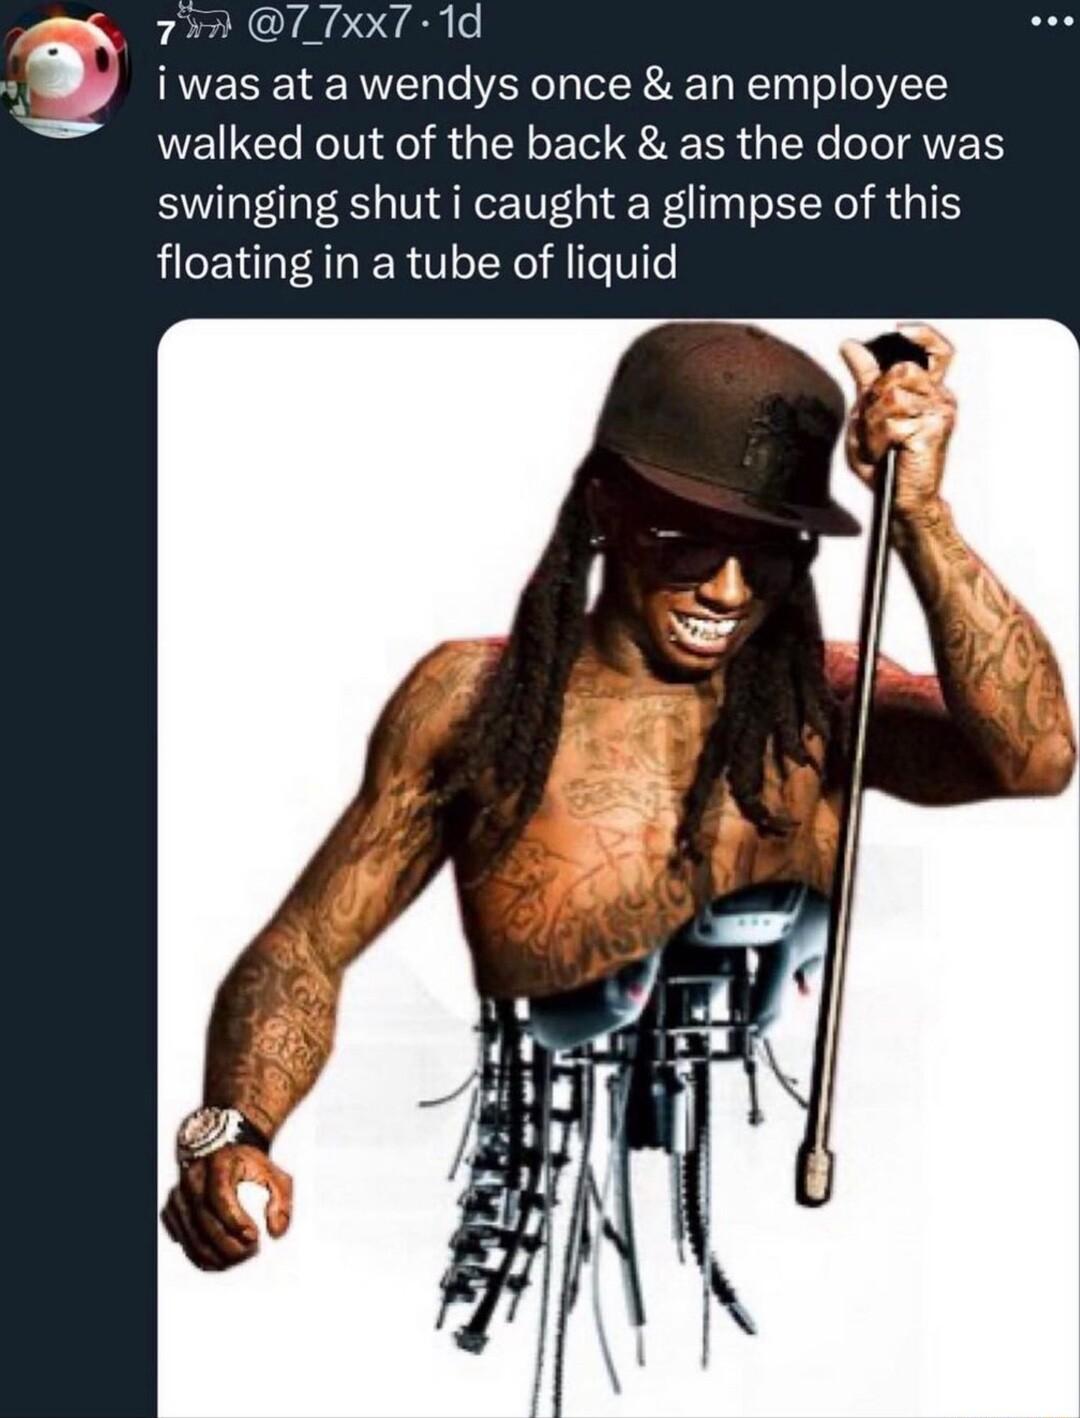Click the cane's bottom tip in the image
The width and height of the screenshot is (1080, 1418).
pos(816,1173)
